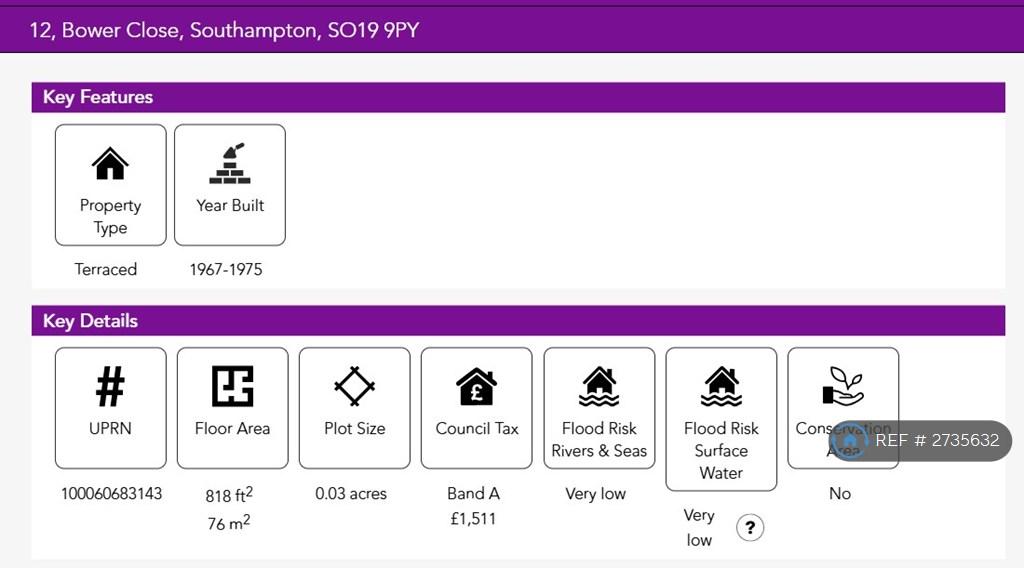Click the Conservation Area plant hand icon
This screenshot has width=1024, height=568.
843,386
